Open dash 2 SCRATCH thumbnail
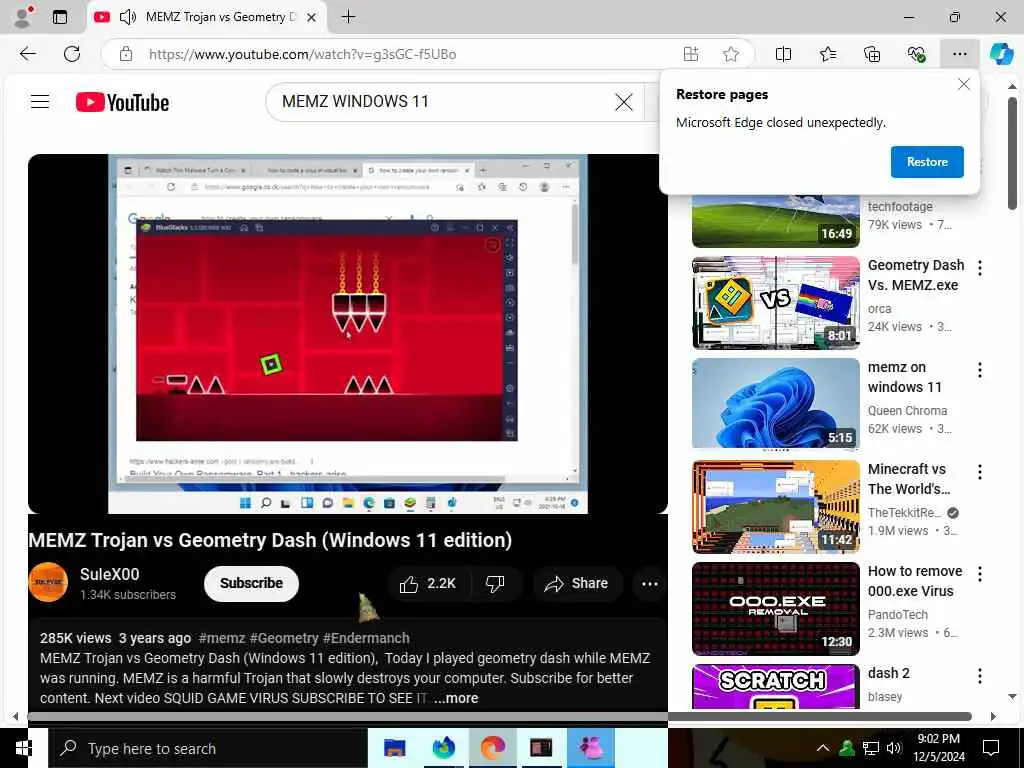1024x768 pixels. (775, 686)
